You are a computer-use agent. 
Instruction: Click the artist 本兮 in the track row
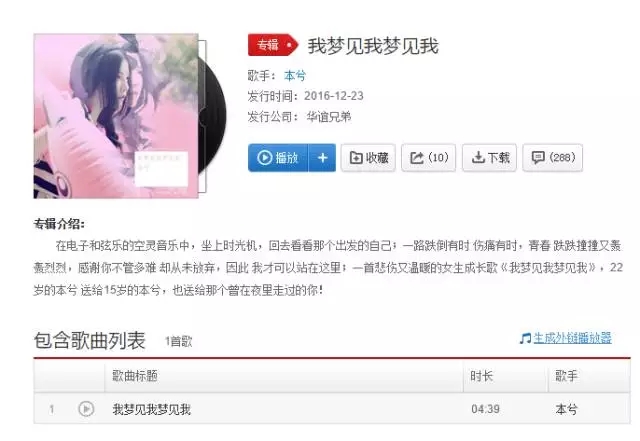tap(567, 409)
